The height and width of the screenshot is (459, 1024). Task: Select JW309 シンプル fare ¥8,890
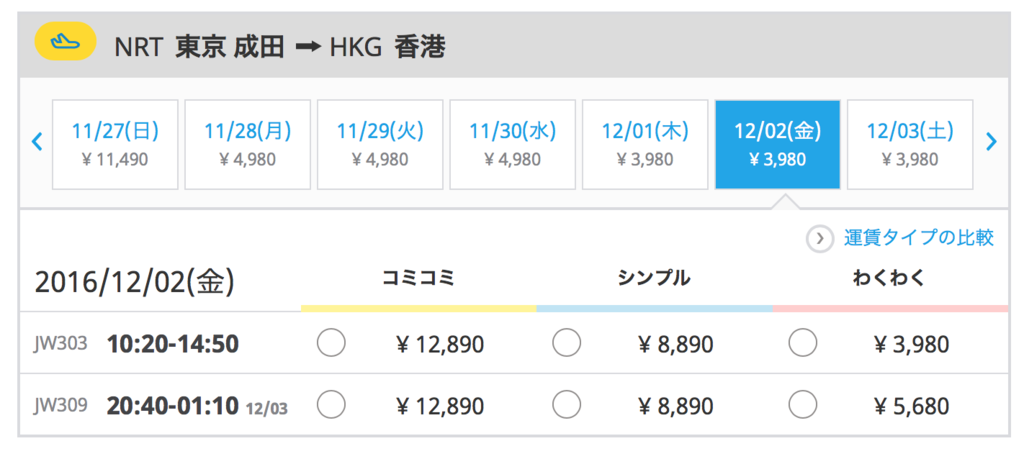566,405
